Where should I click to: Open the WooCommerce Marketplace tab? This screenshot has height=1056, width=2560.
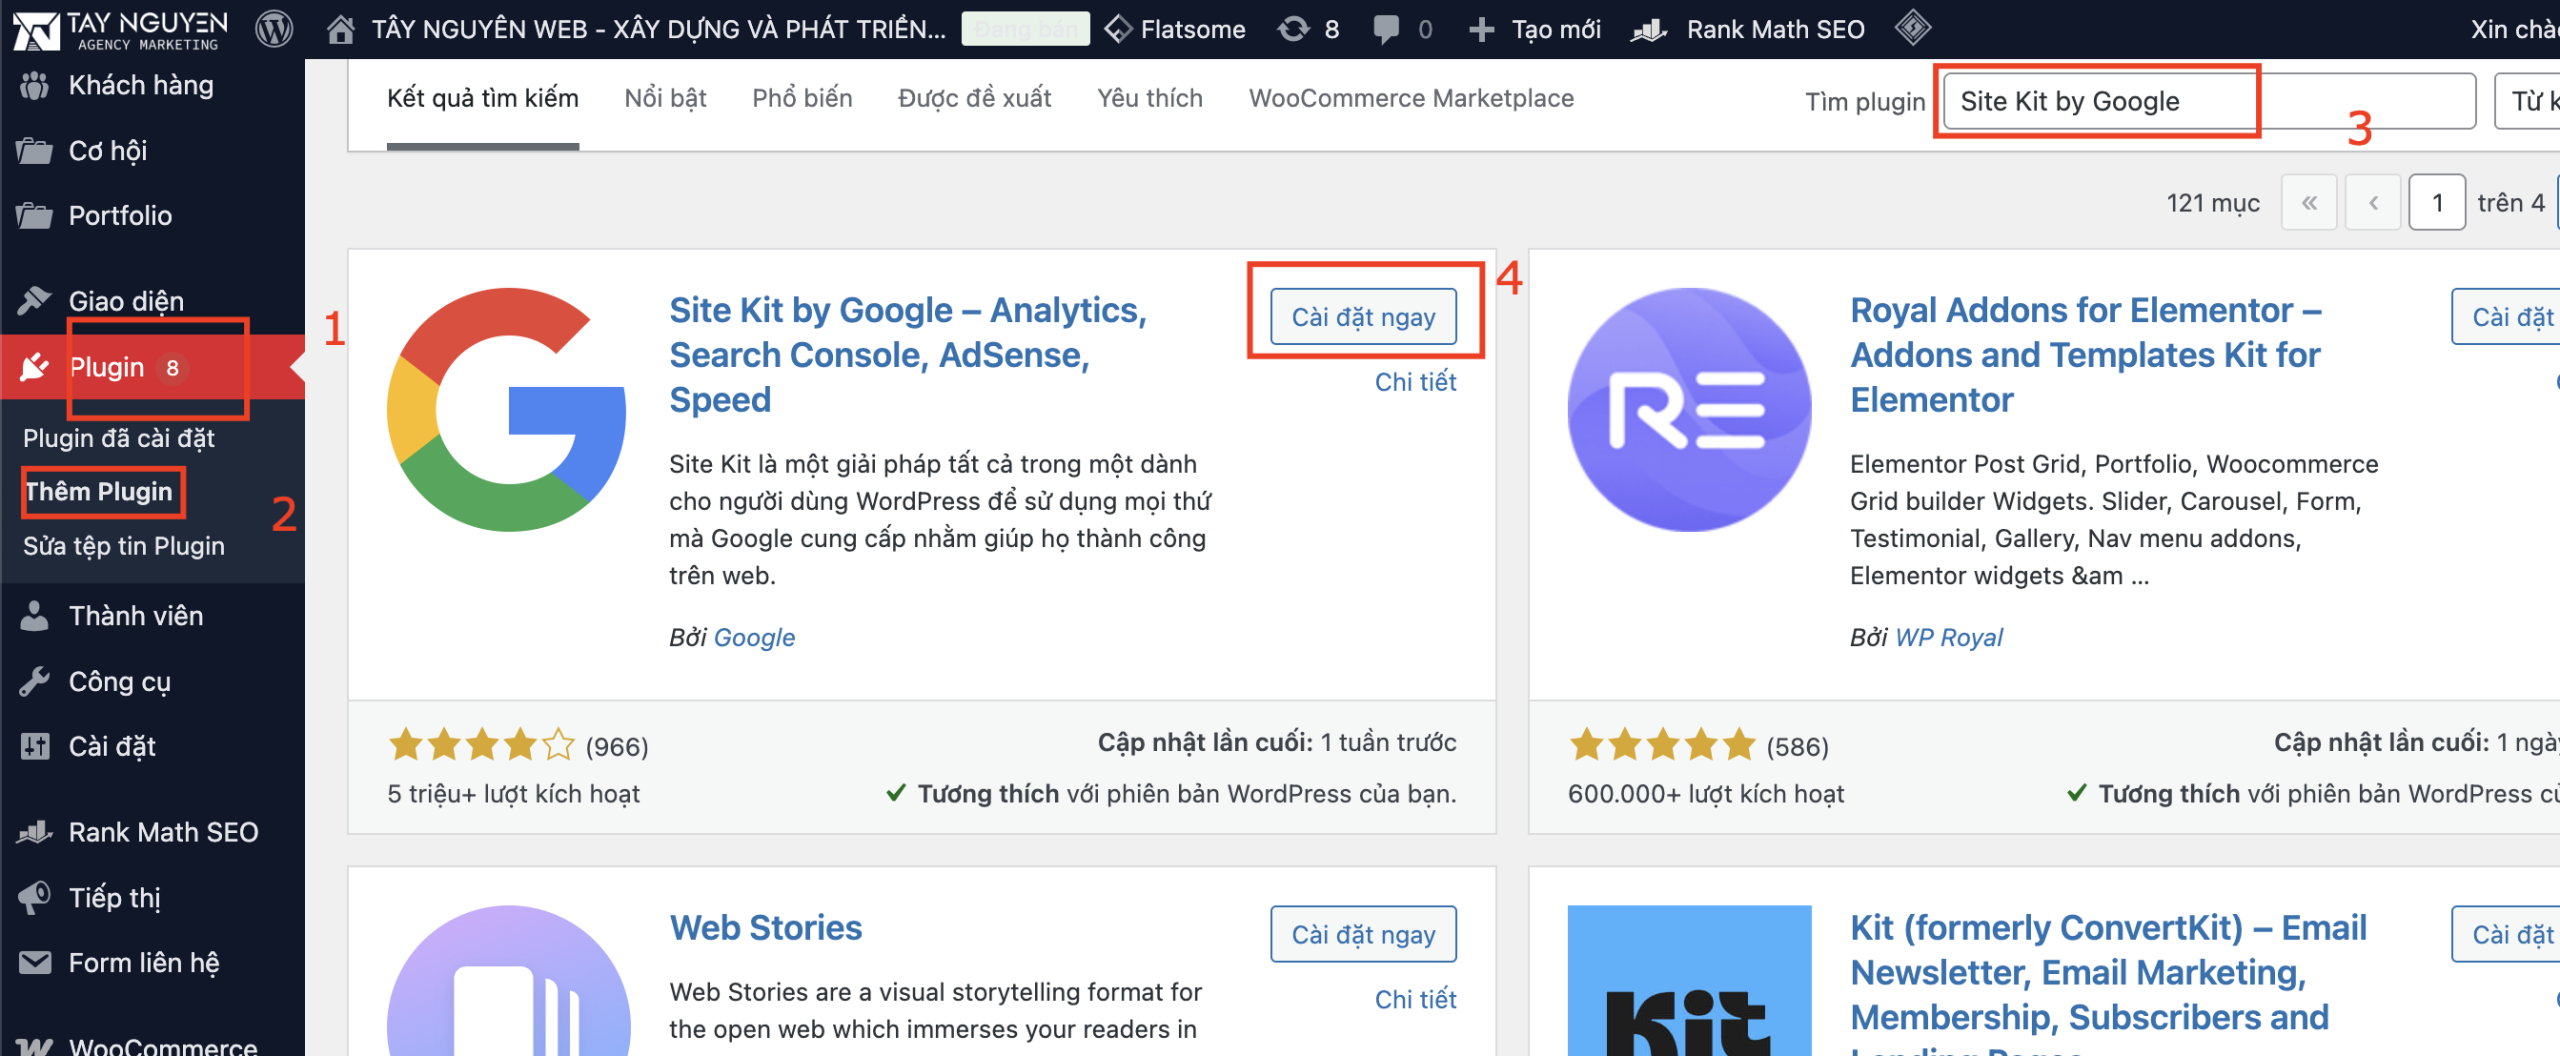1411,98
